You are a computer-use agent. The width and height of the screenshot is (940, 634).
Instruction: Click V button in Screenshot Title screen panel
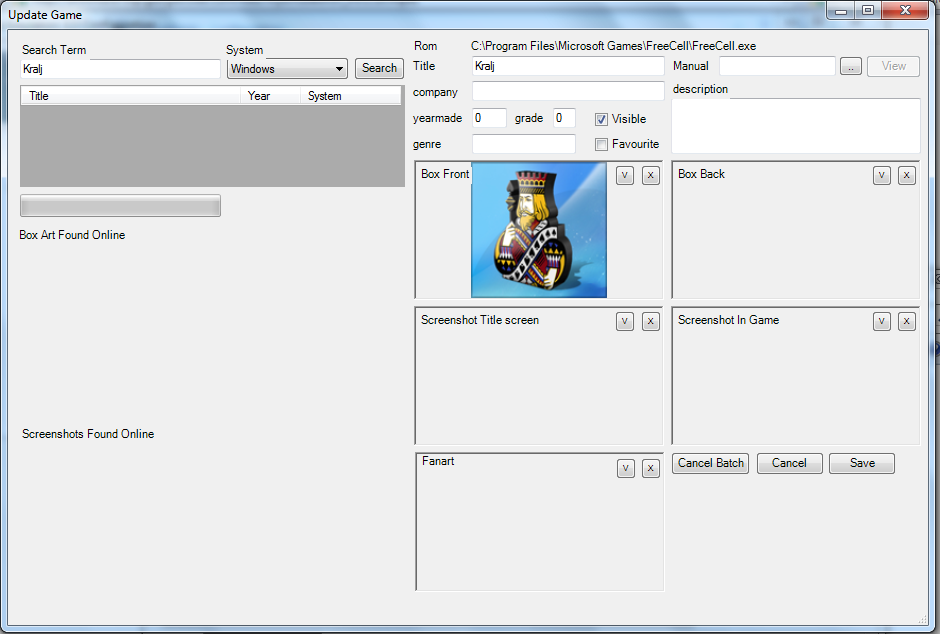(x=625, y=321)
